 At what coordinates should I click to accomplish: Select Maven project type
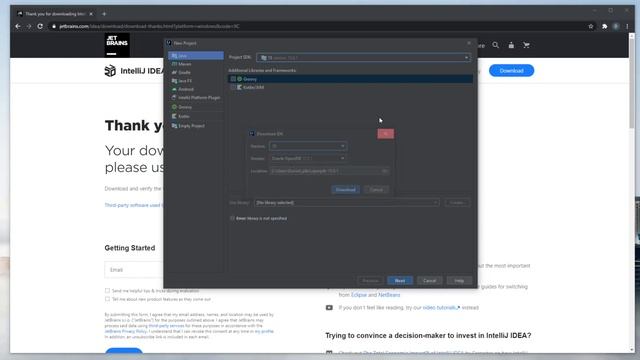(x=196, y=64)
